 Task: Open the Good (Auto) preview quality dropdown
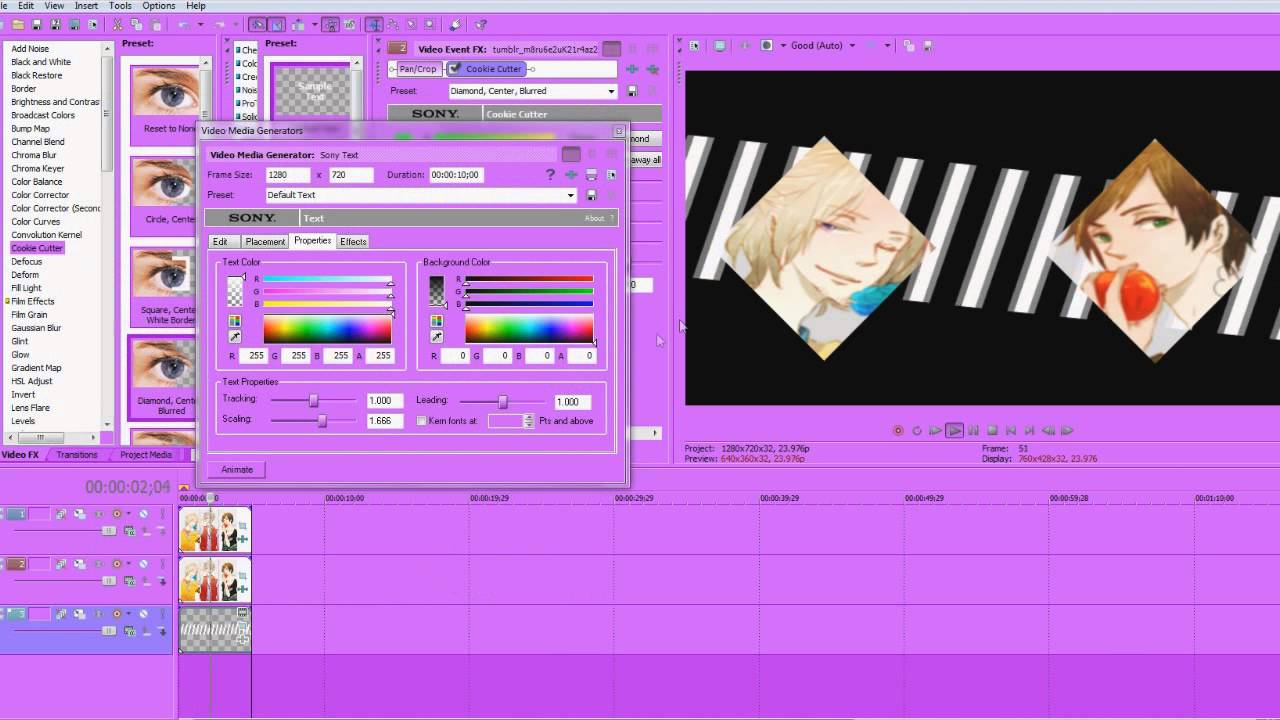click(x=852, y=45)
